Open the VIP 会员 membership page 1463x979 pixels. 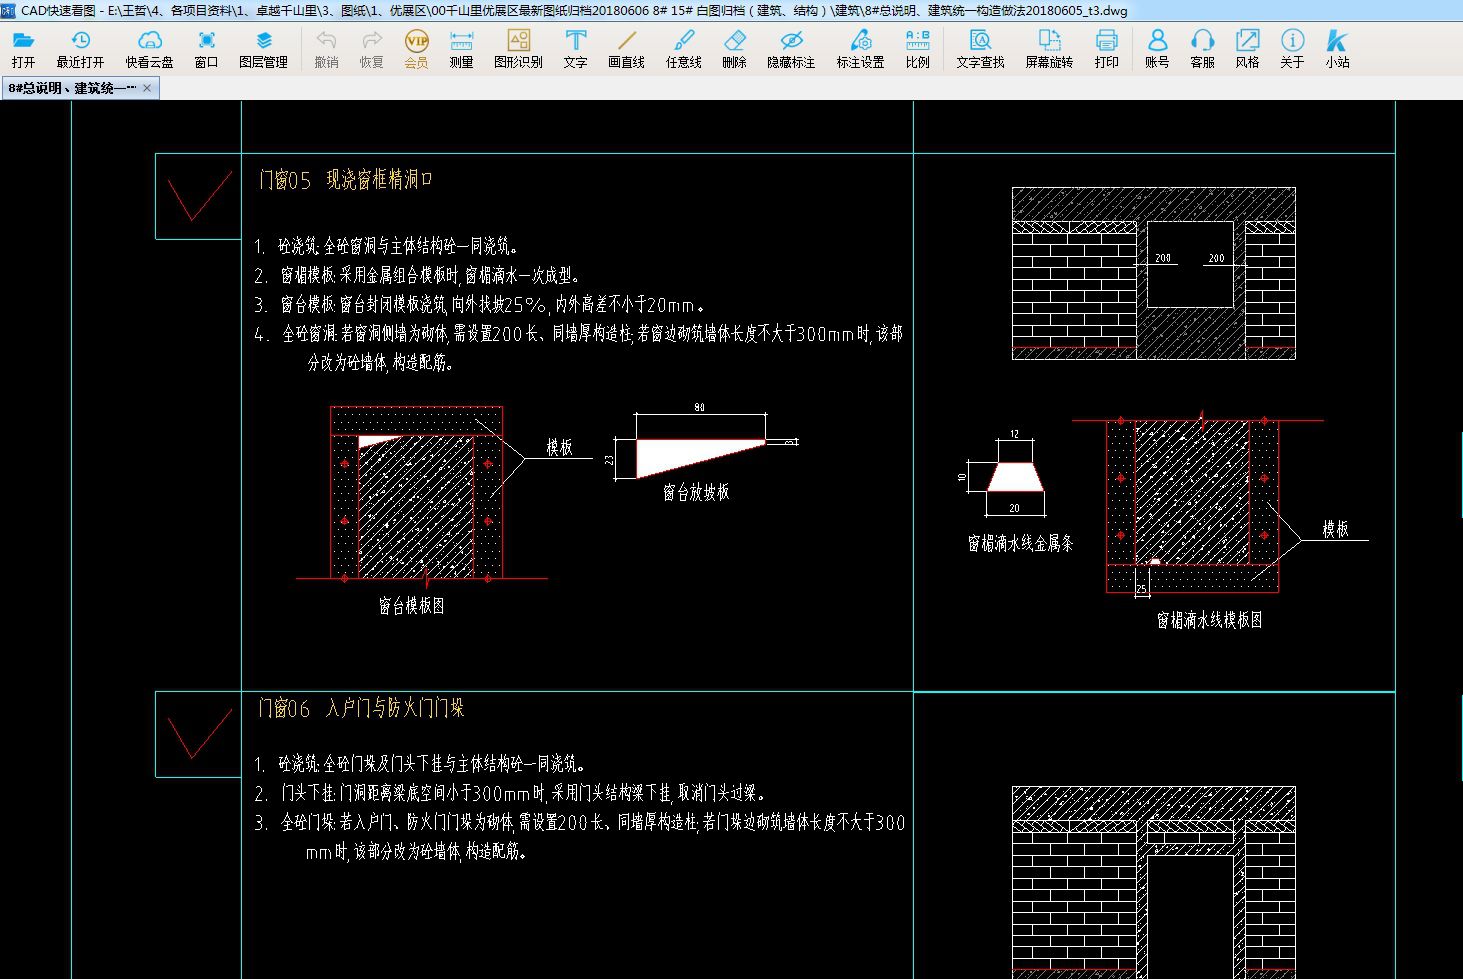click(x=416, y=49)
